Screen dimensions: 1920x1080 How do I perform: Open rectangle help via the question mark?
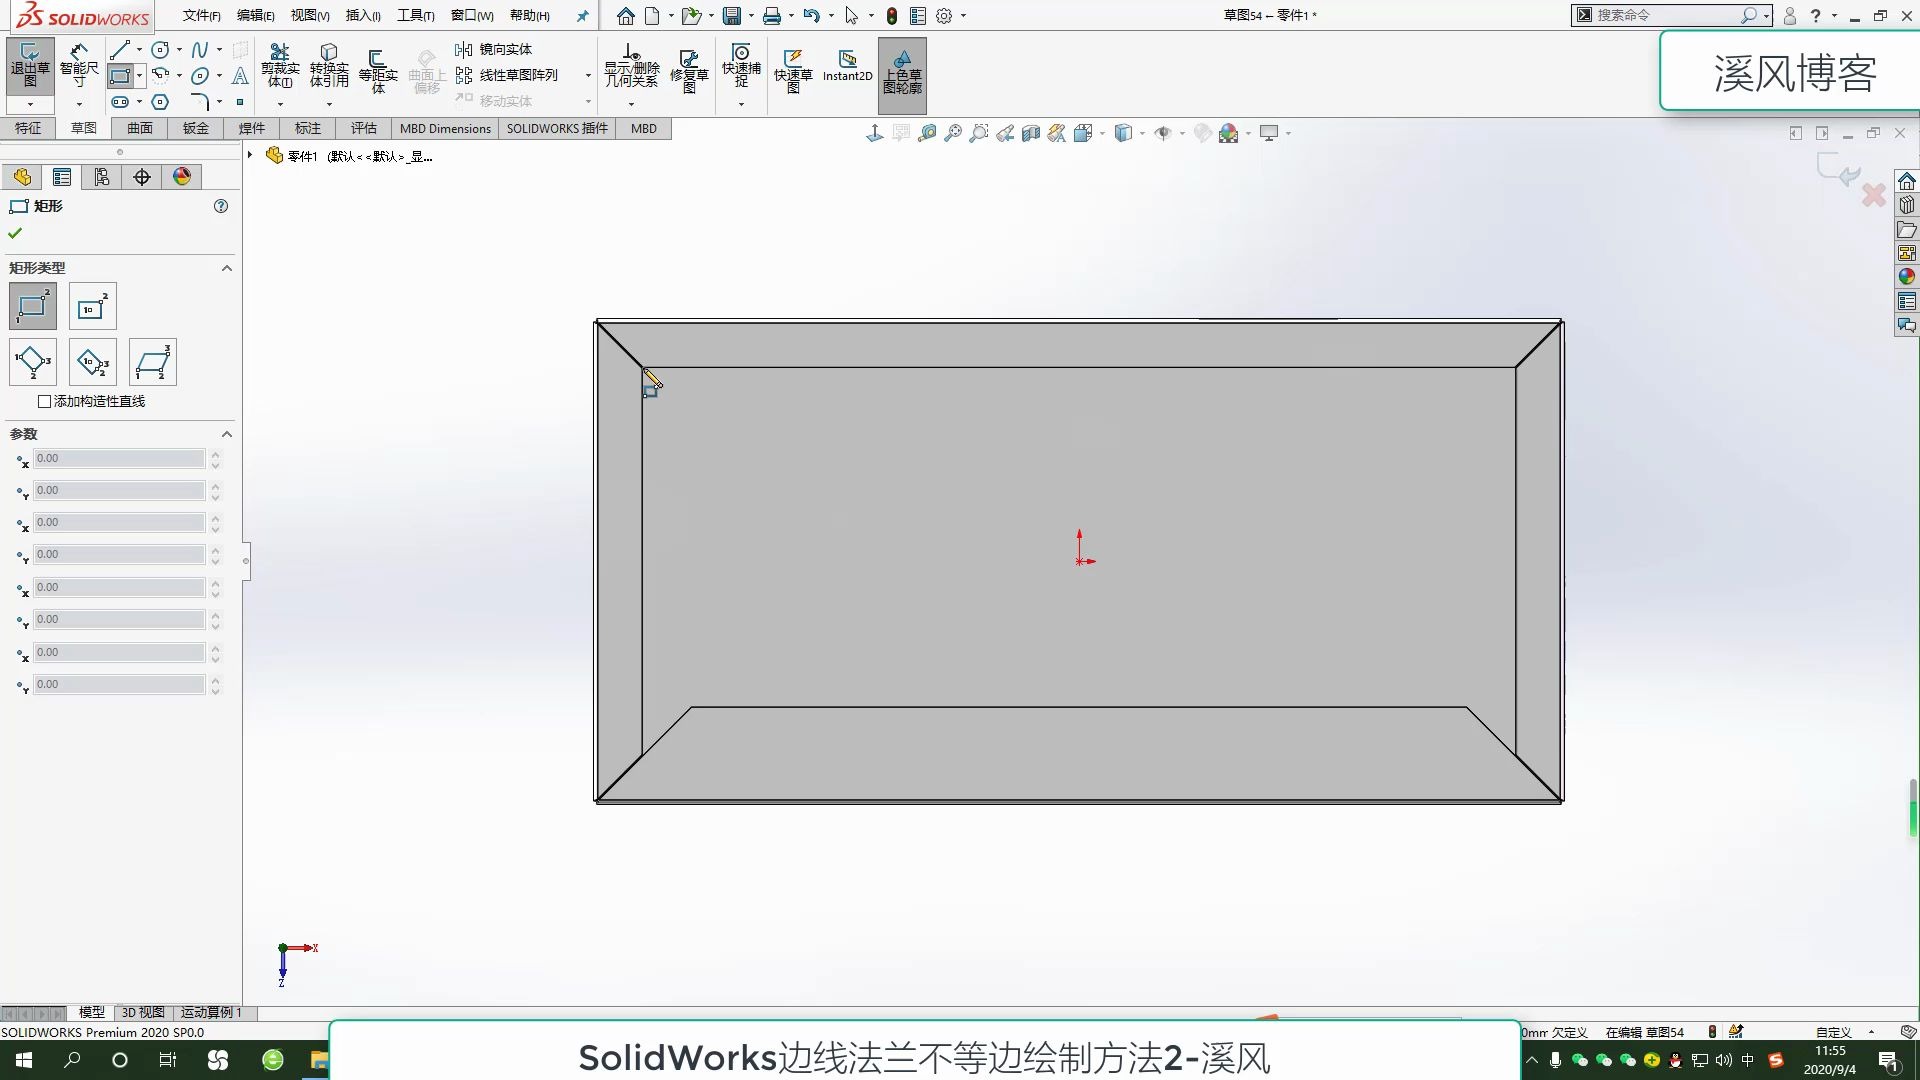point(220,206)
